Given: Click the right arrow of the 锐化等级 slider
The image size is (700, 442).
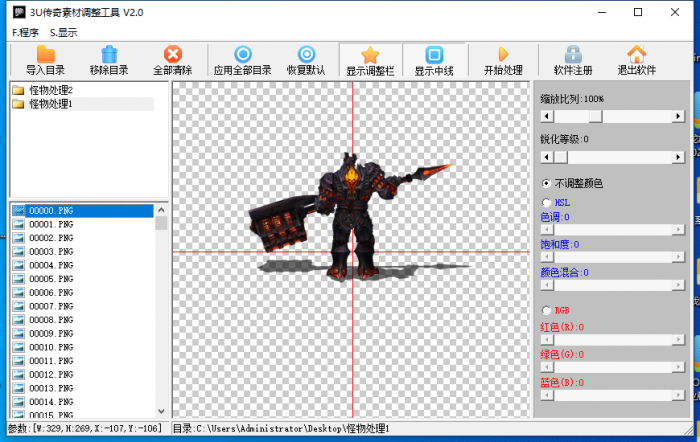Looking at the screenshot, I should (678, 157).
